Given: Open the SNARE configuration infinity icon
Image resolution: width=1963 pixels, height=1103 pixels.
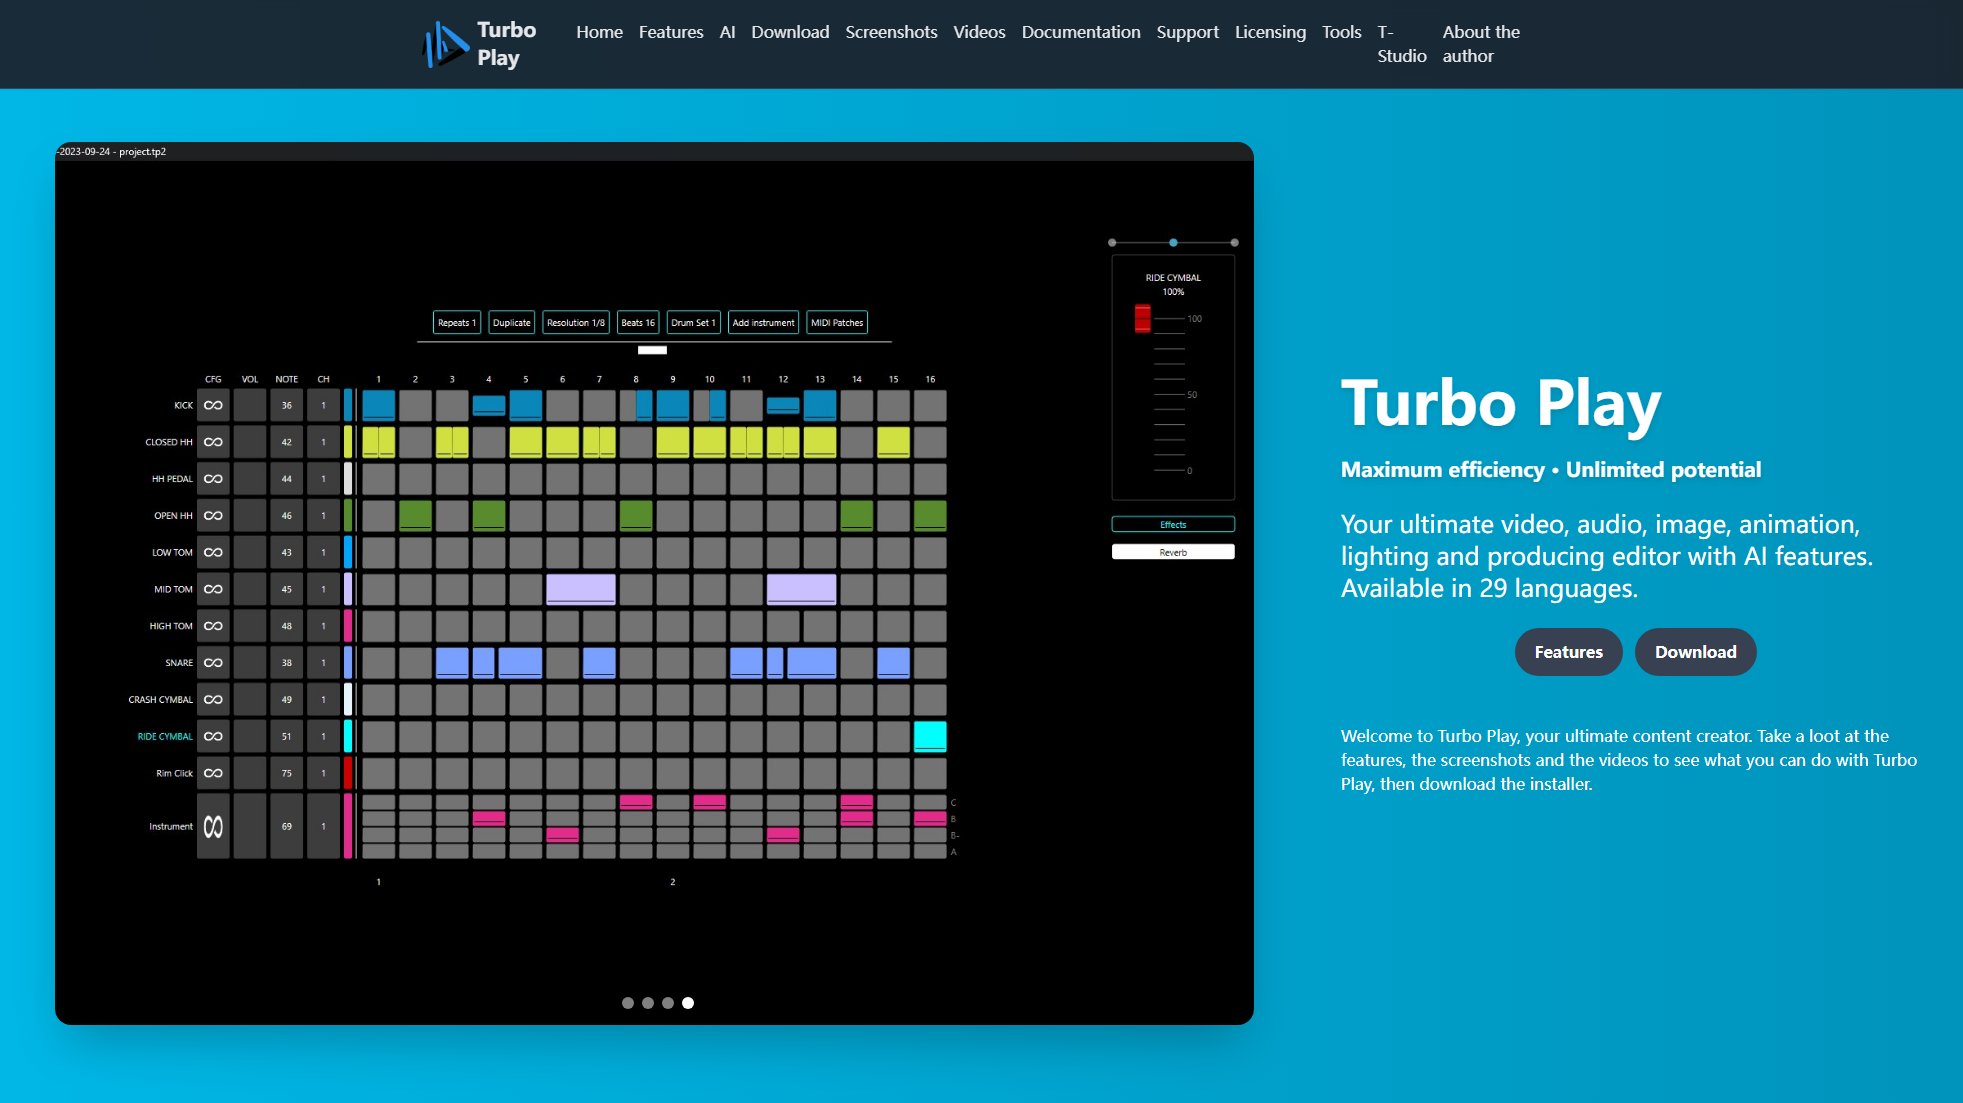Looking at the screenshot, I should point(212,662).
